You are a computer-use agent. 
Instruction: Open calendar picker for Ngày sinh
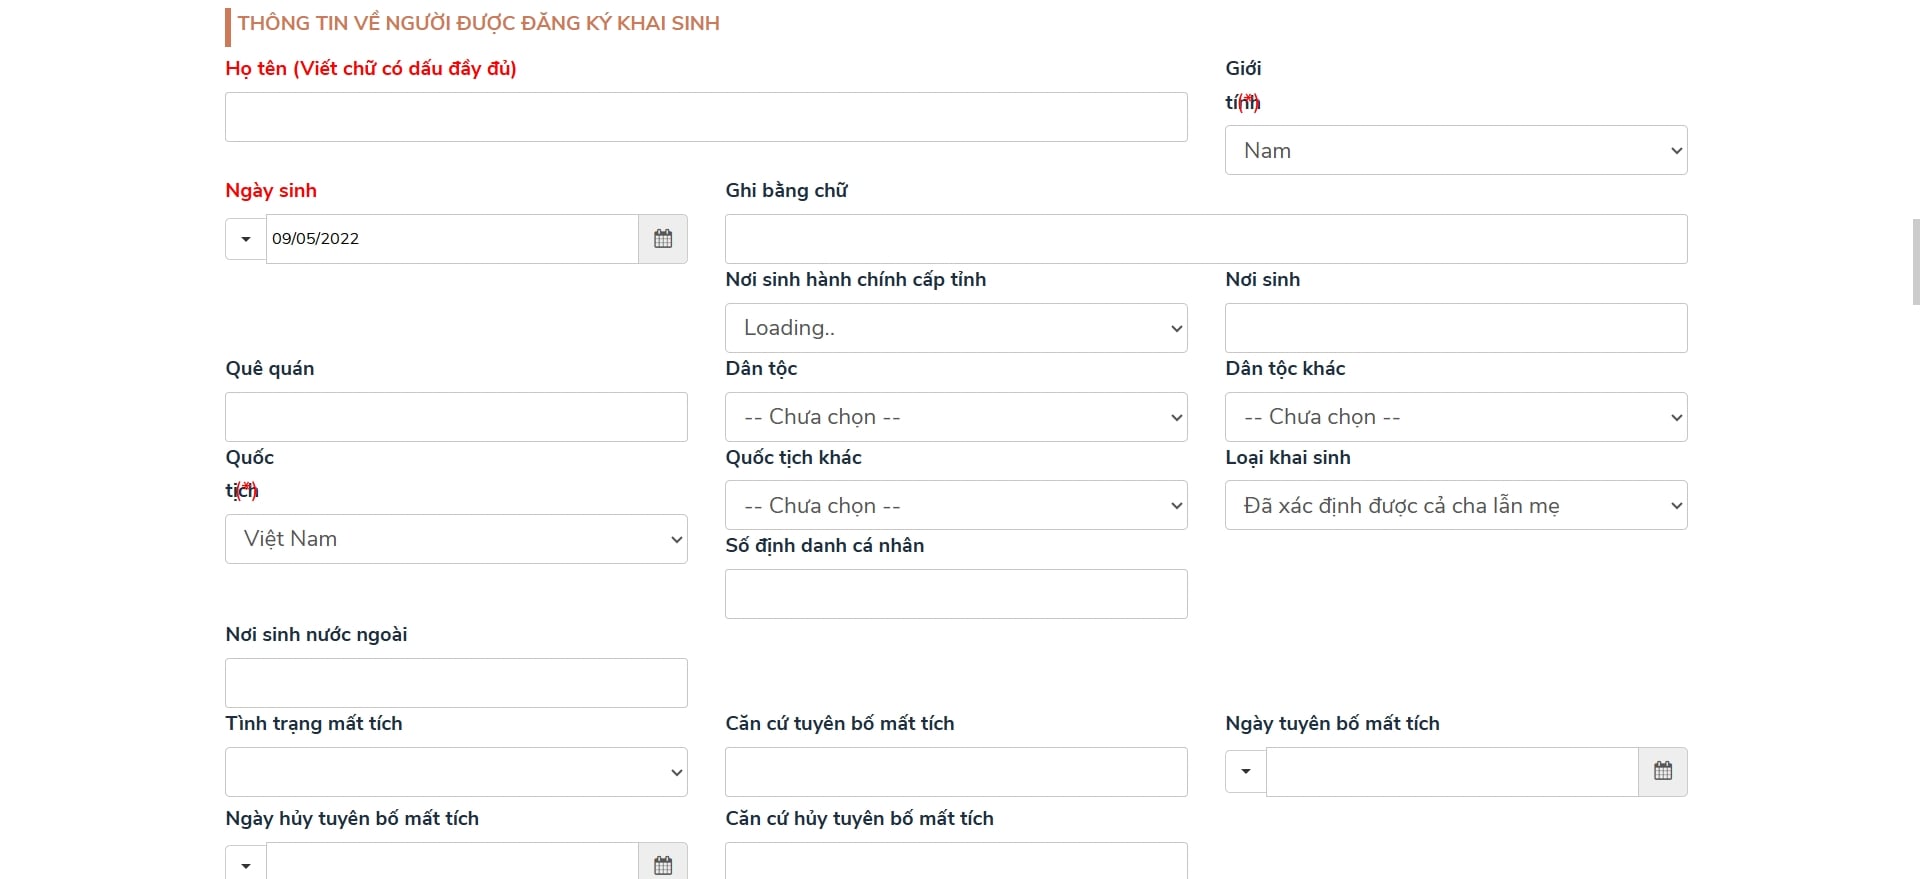(662, 239)
